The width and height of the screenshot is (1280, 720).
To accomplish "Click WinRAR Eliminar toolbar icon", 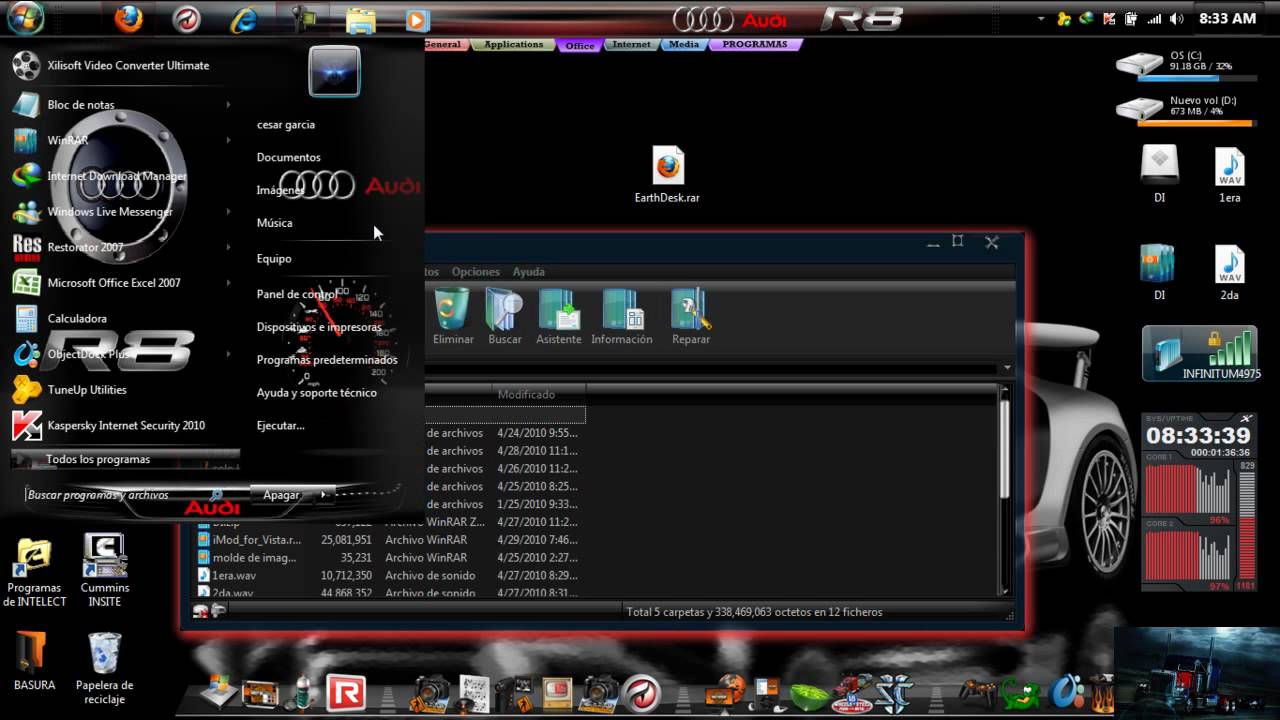I will tap(453, 317).
